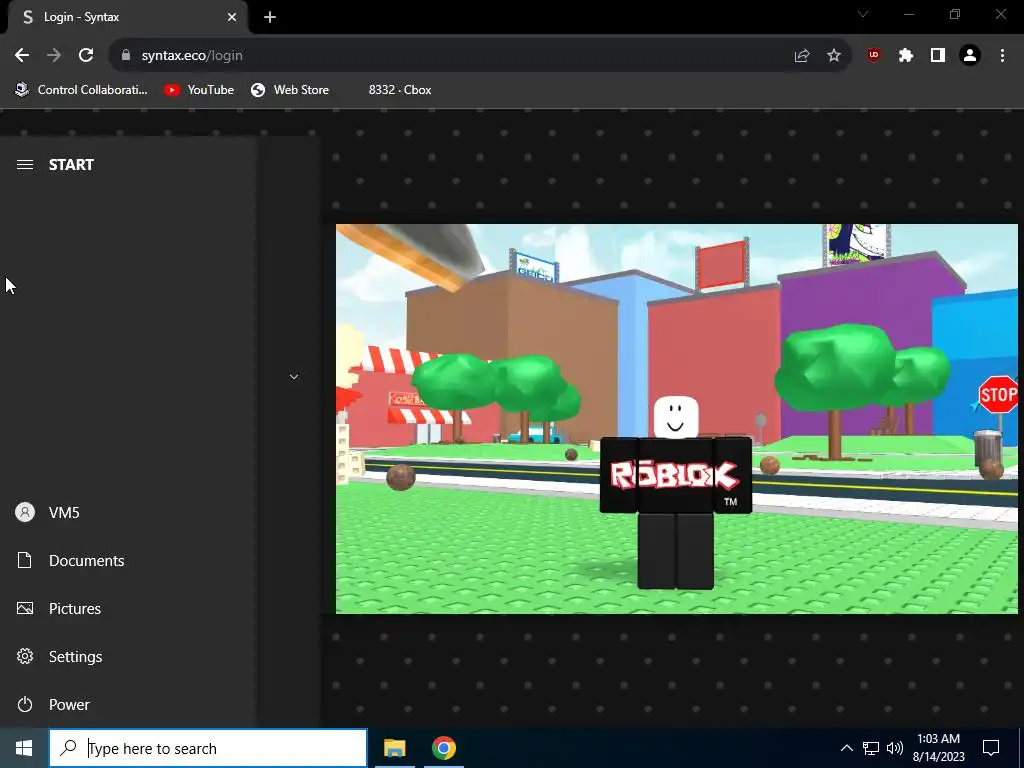Open the volume control tray icon
The width and height of the screenshot is (1024, 768).
pos(895,748)
